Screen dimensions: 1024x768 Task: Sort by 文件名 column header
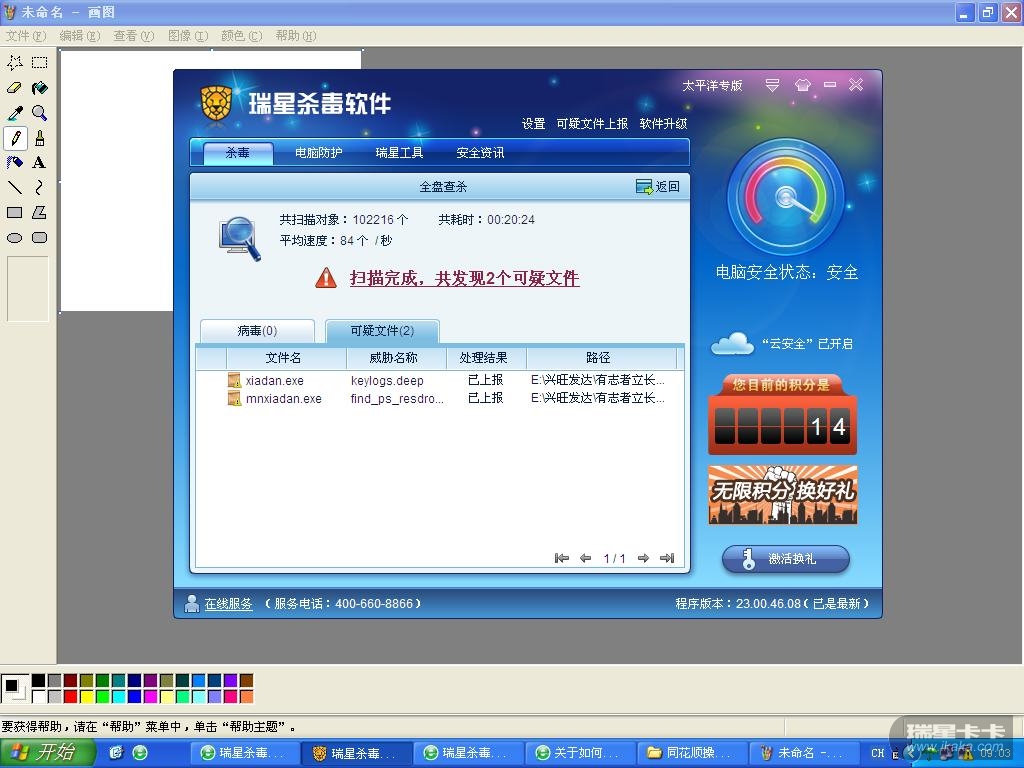point(286,358)
